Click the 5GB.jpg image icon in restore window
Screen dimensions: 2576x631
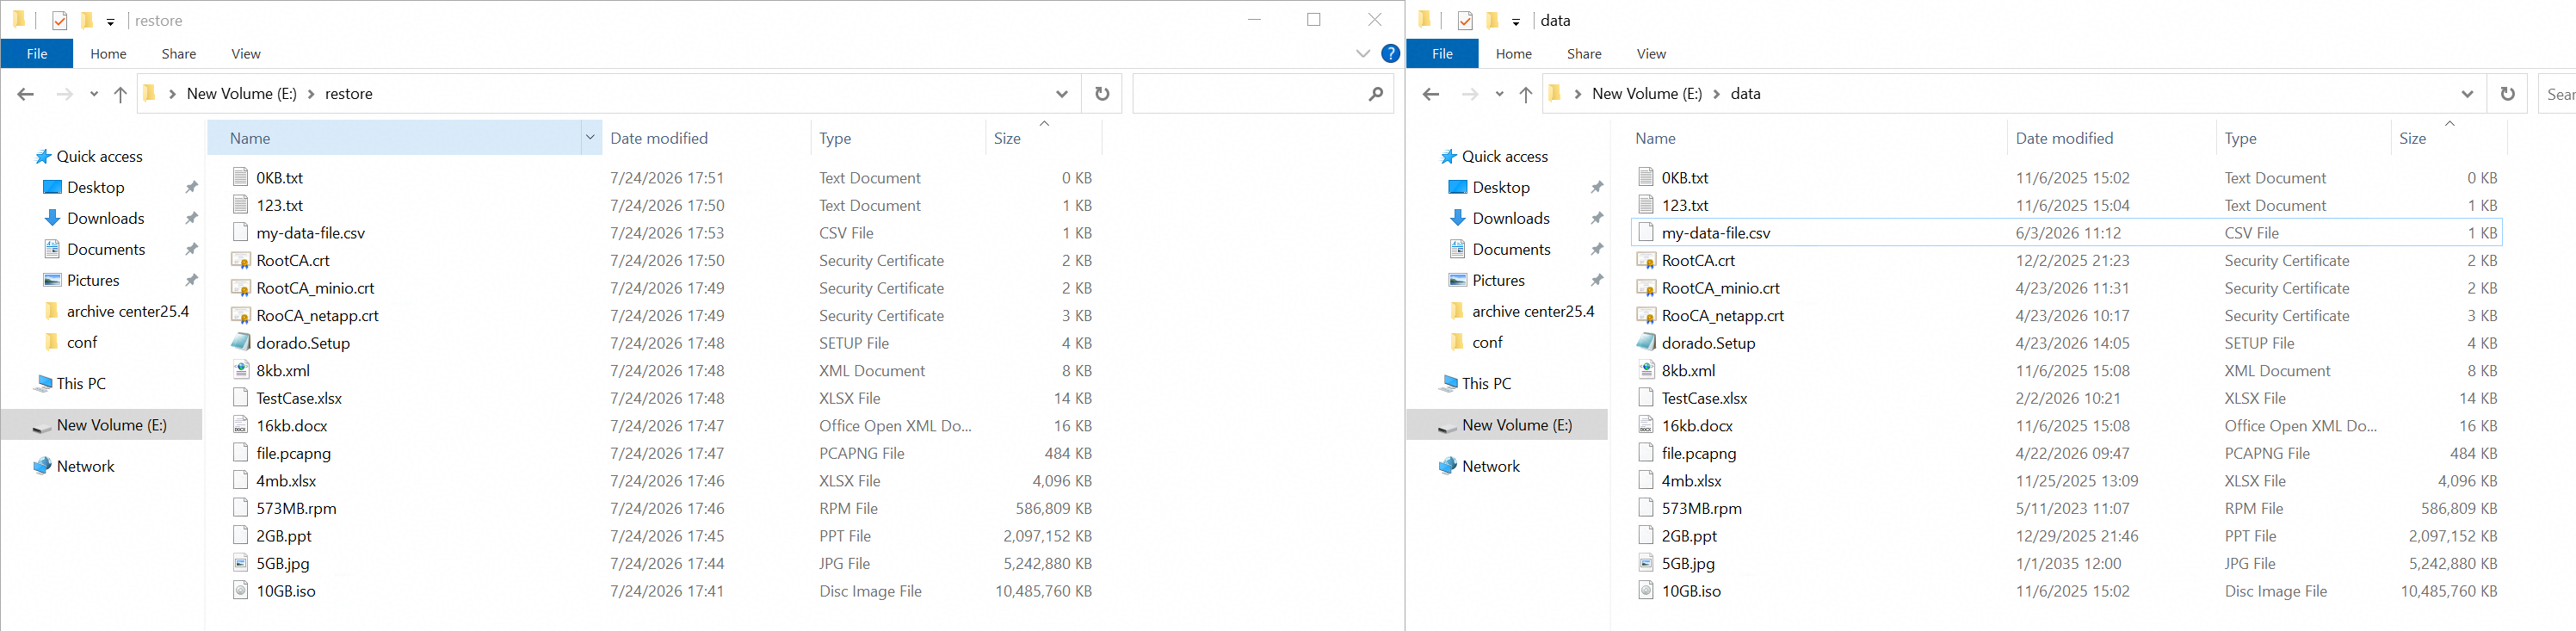coord(240,564)
